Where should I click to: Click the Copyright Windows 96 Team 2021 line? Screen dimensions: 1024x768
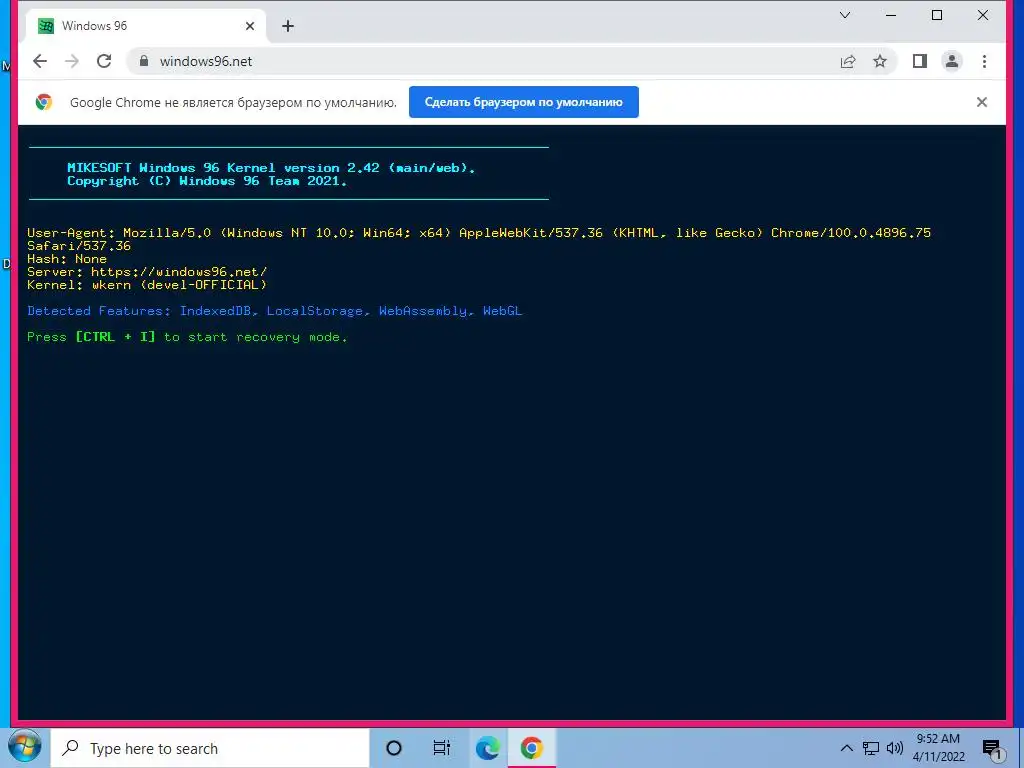click(206, 181)
